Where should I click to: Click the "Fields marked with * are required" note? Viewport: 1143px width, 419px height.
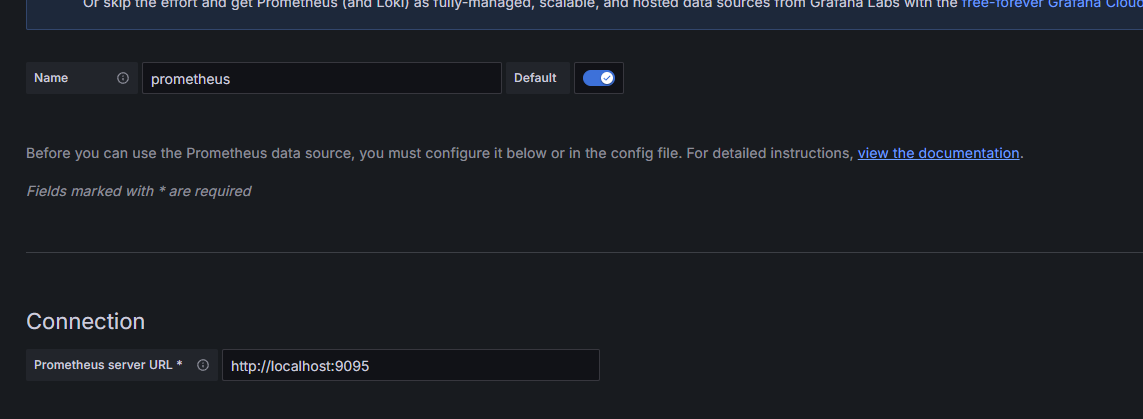click(138, 190)
